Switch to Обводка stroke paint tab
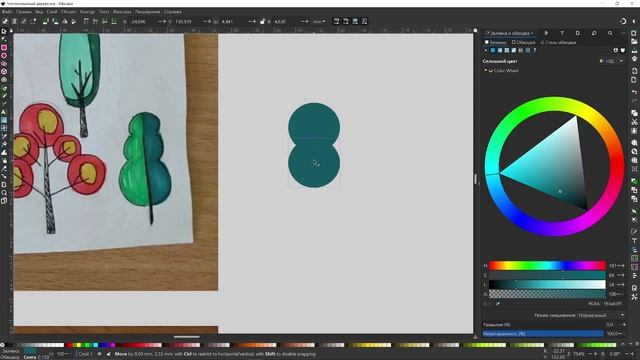640x360 pixels. coord(523,42)
